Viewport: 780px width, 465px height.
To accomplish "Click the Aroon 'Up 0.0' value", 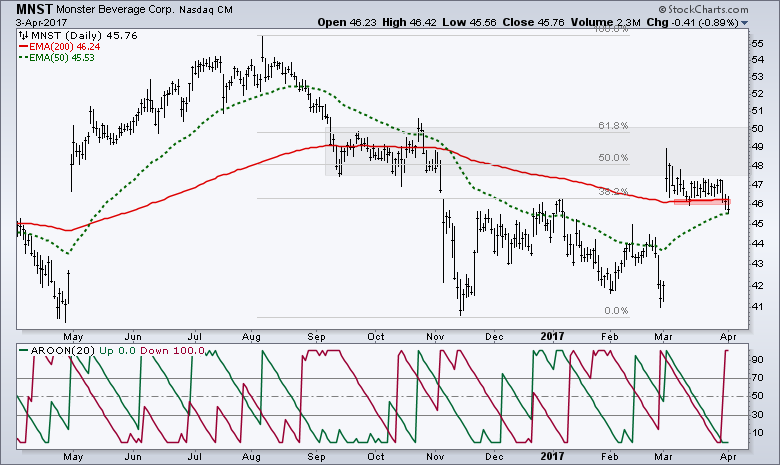I will point(117,351).
